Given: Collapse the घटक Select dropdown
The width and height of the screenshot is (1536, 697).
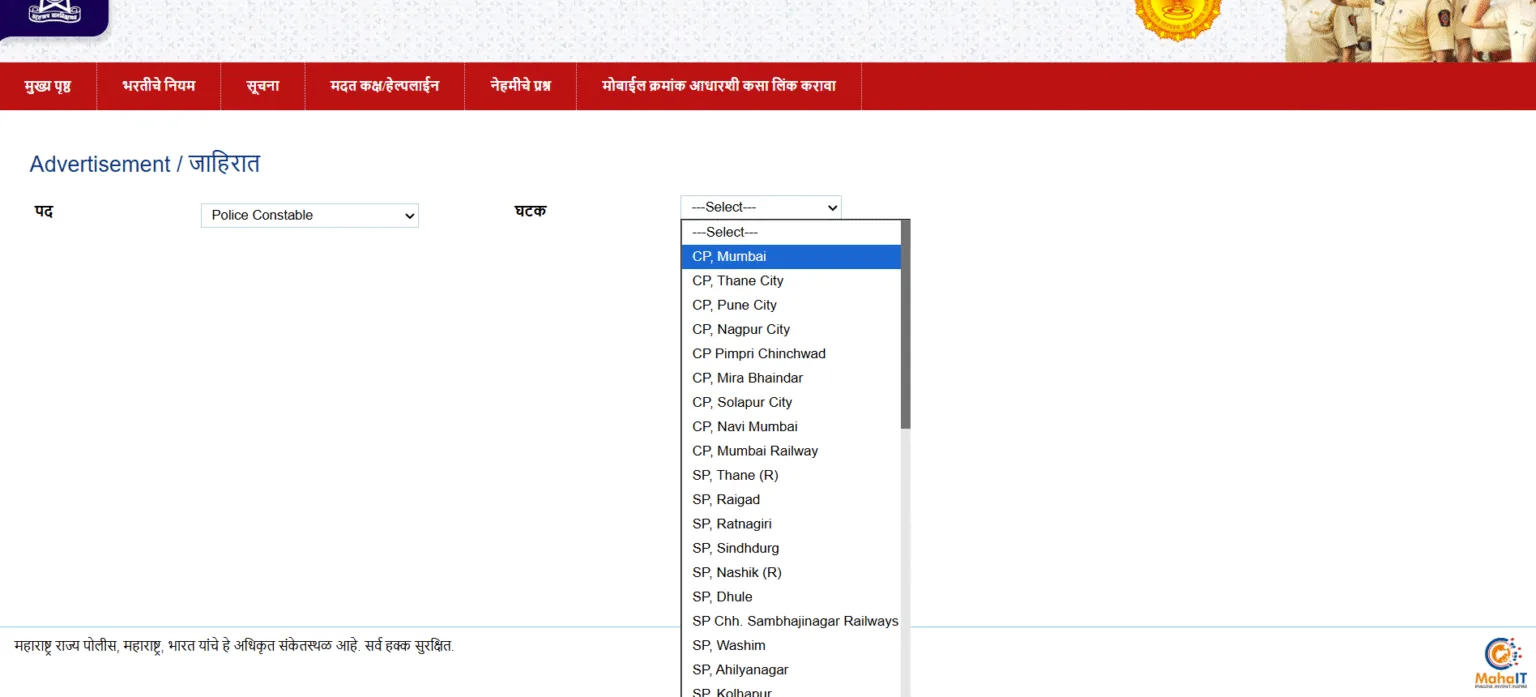Looking at the screenshot, I should coord(760,207).
